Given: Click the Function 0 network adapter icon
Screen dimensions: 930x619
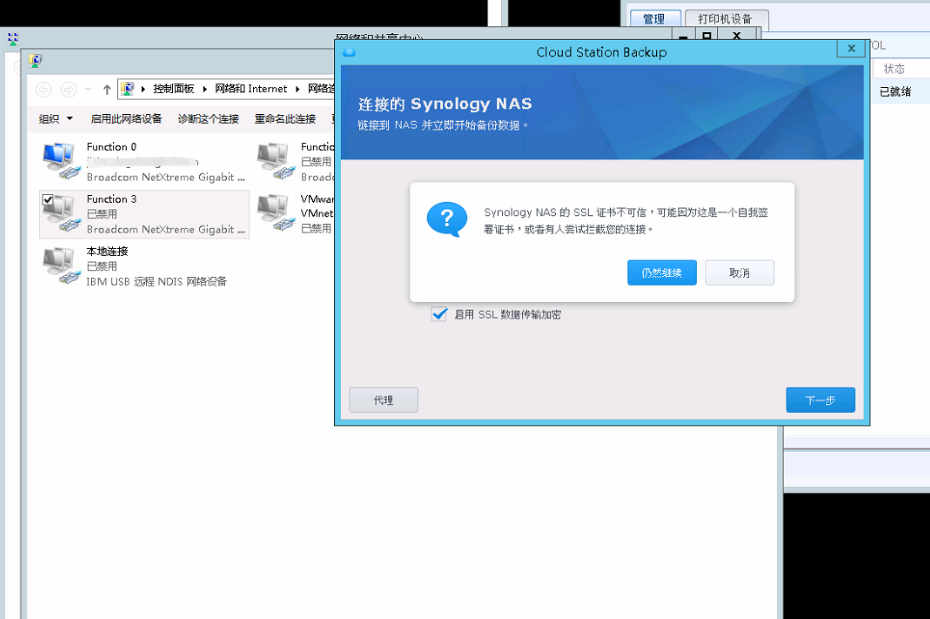Looking at the screenshot, I should click(59, 161).
